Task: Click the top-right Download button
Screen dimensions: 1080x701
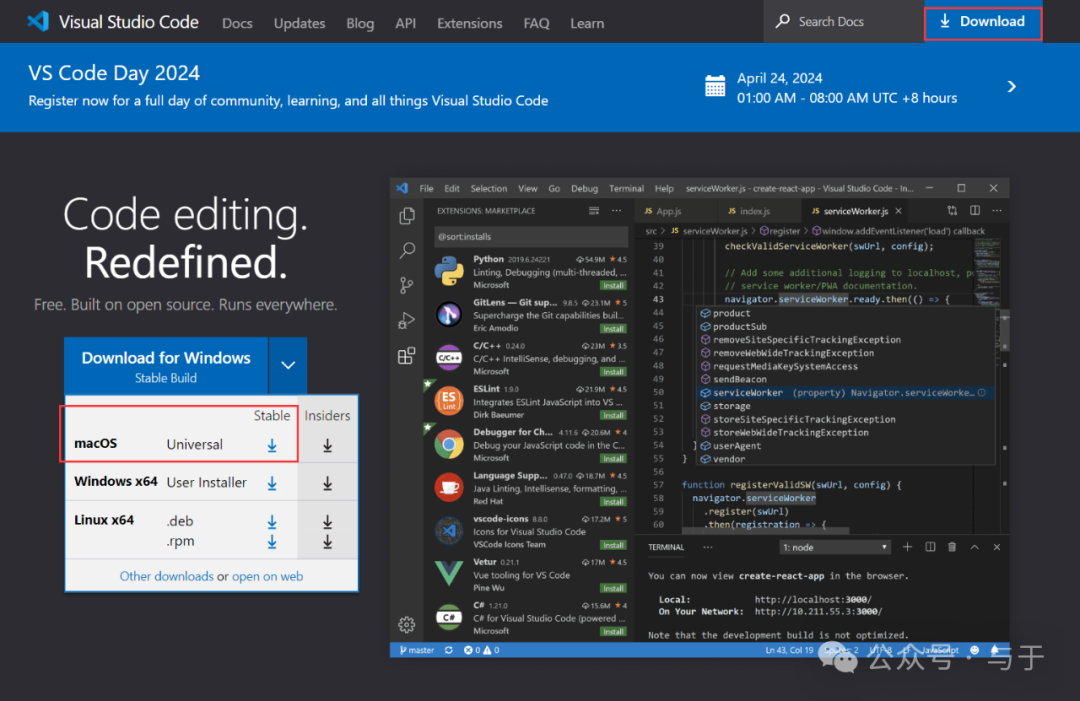Action: pyautogui.click(x=983, y=21)
